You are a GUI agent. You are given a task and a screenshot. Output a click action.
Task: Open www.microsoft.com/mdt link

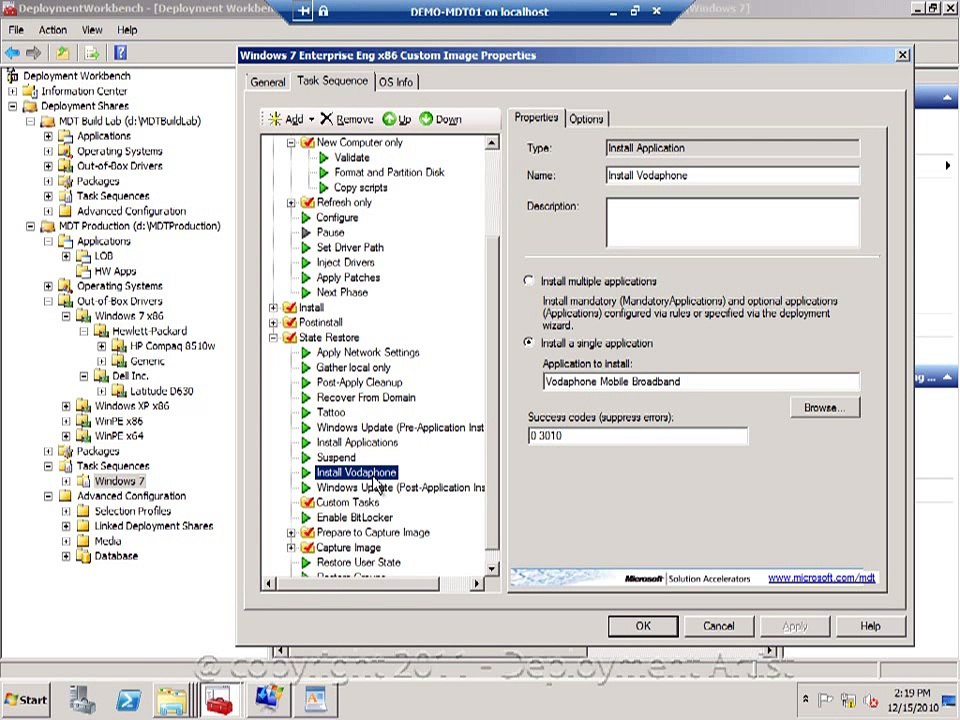pyautogui.click(x=822, y=578)
